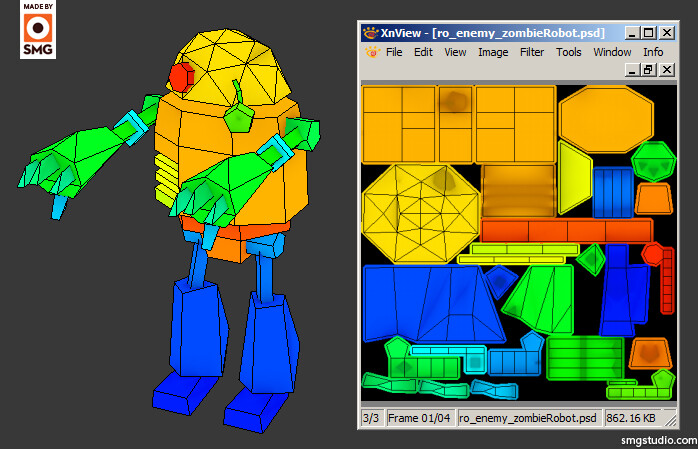Open the File menu in XnView
This screenshot has height=449, width=698.
[394, 52]
